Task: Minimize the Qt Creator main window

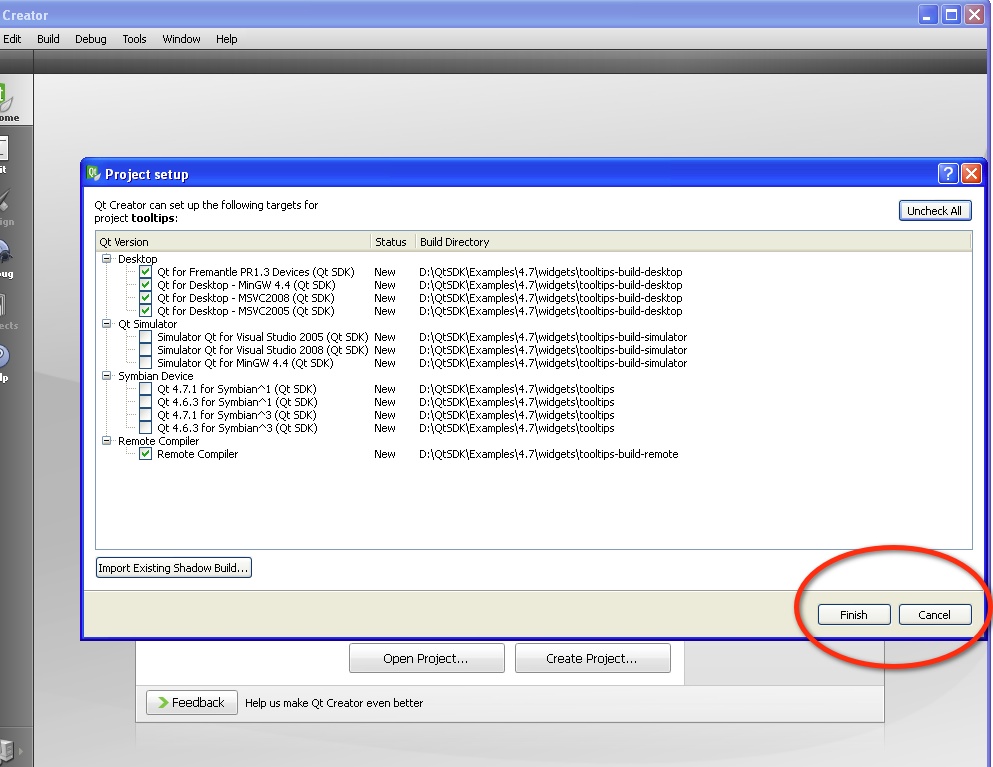Action: tap(927, 15)
